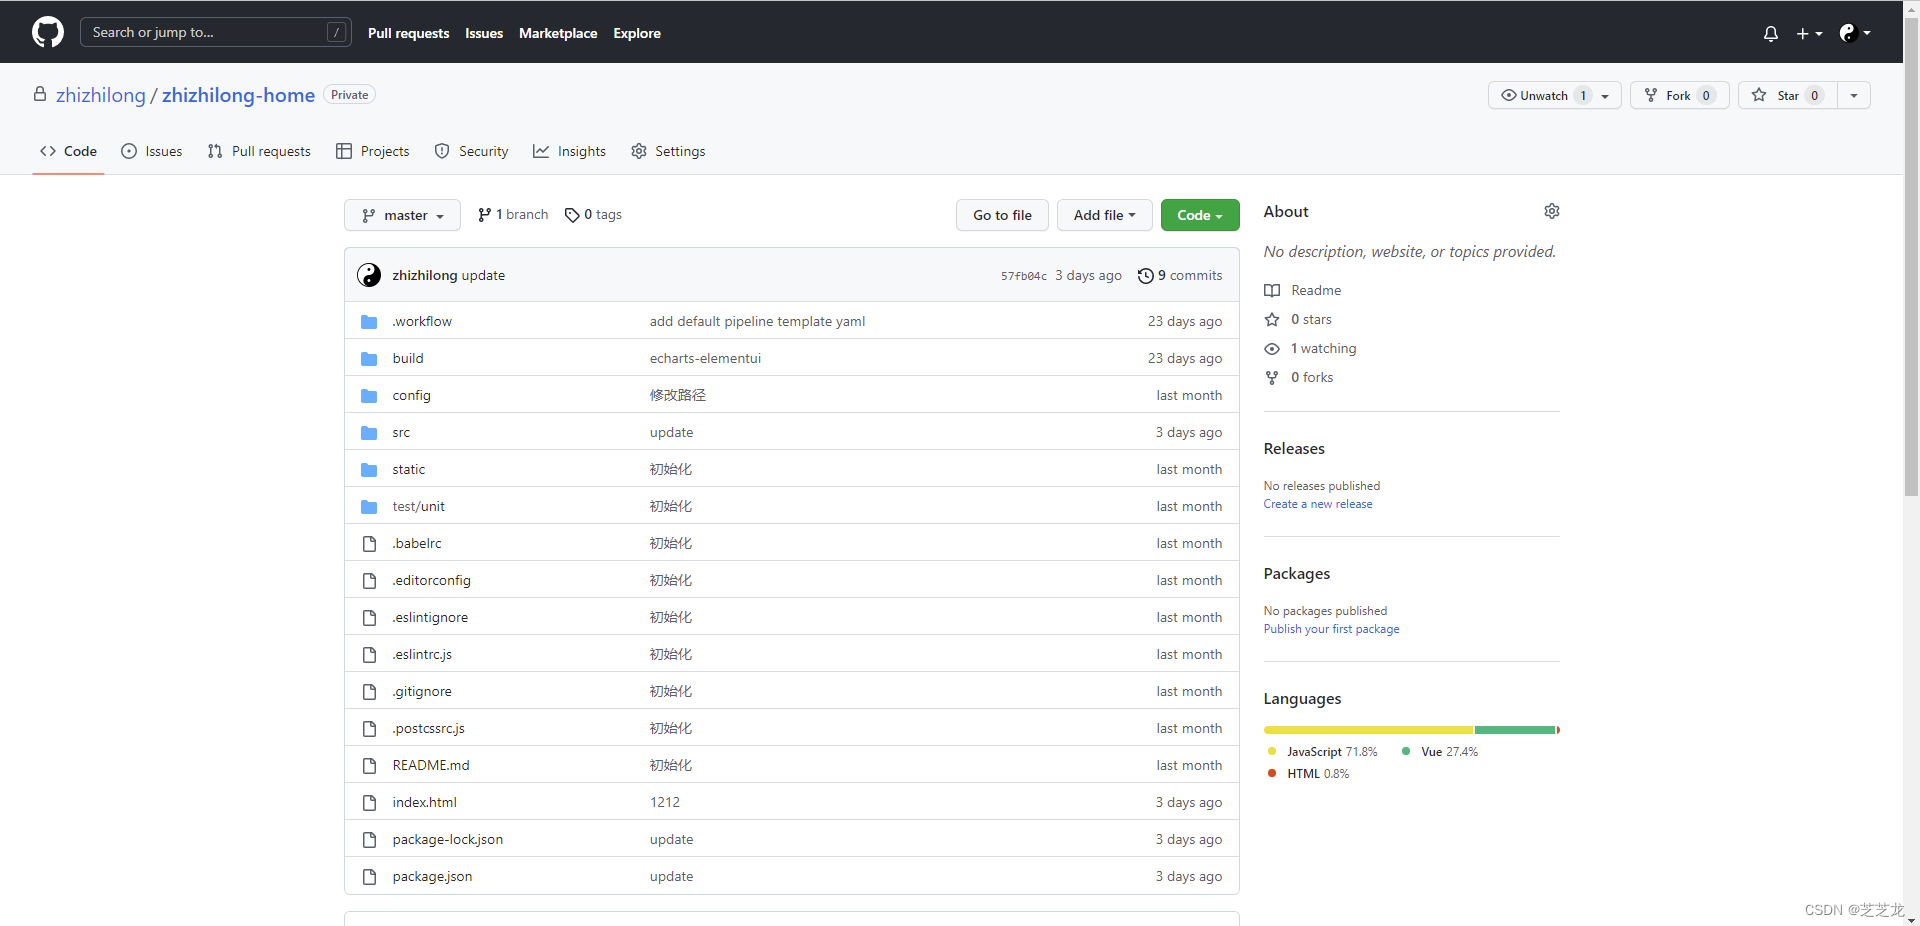
Task: Click the tags label icon
Action: pos(572,215)
